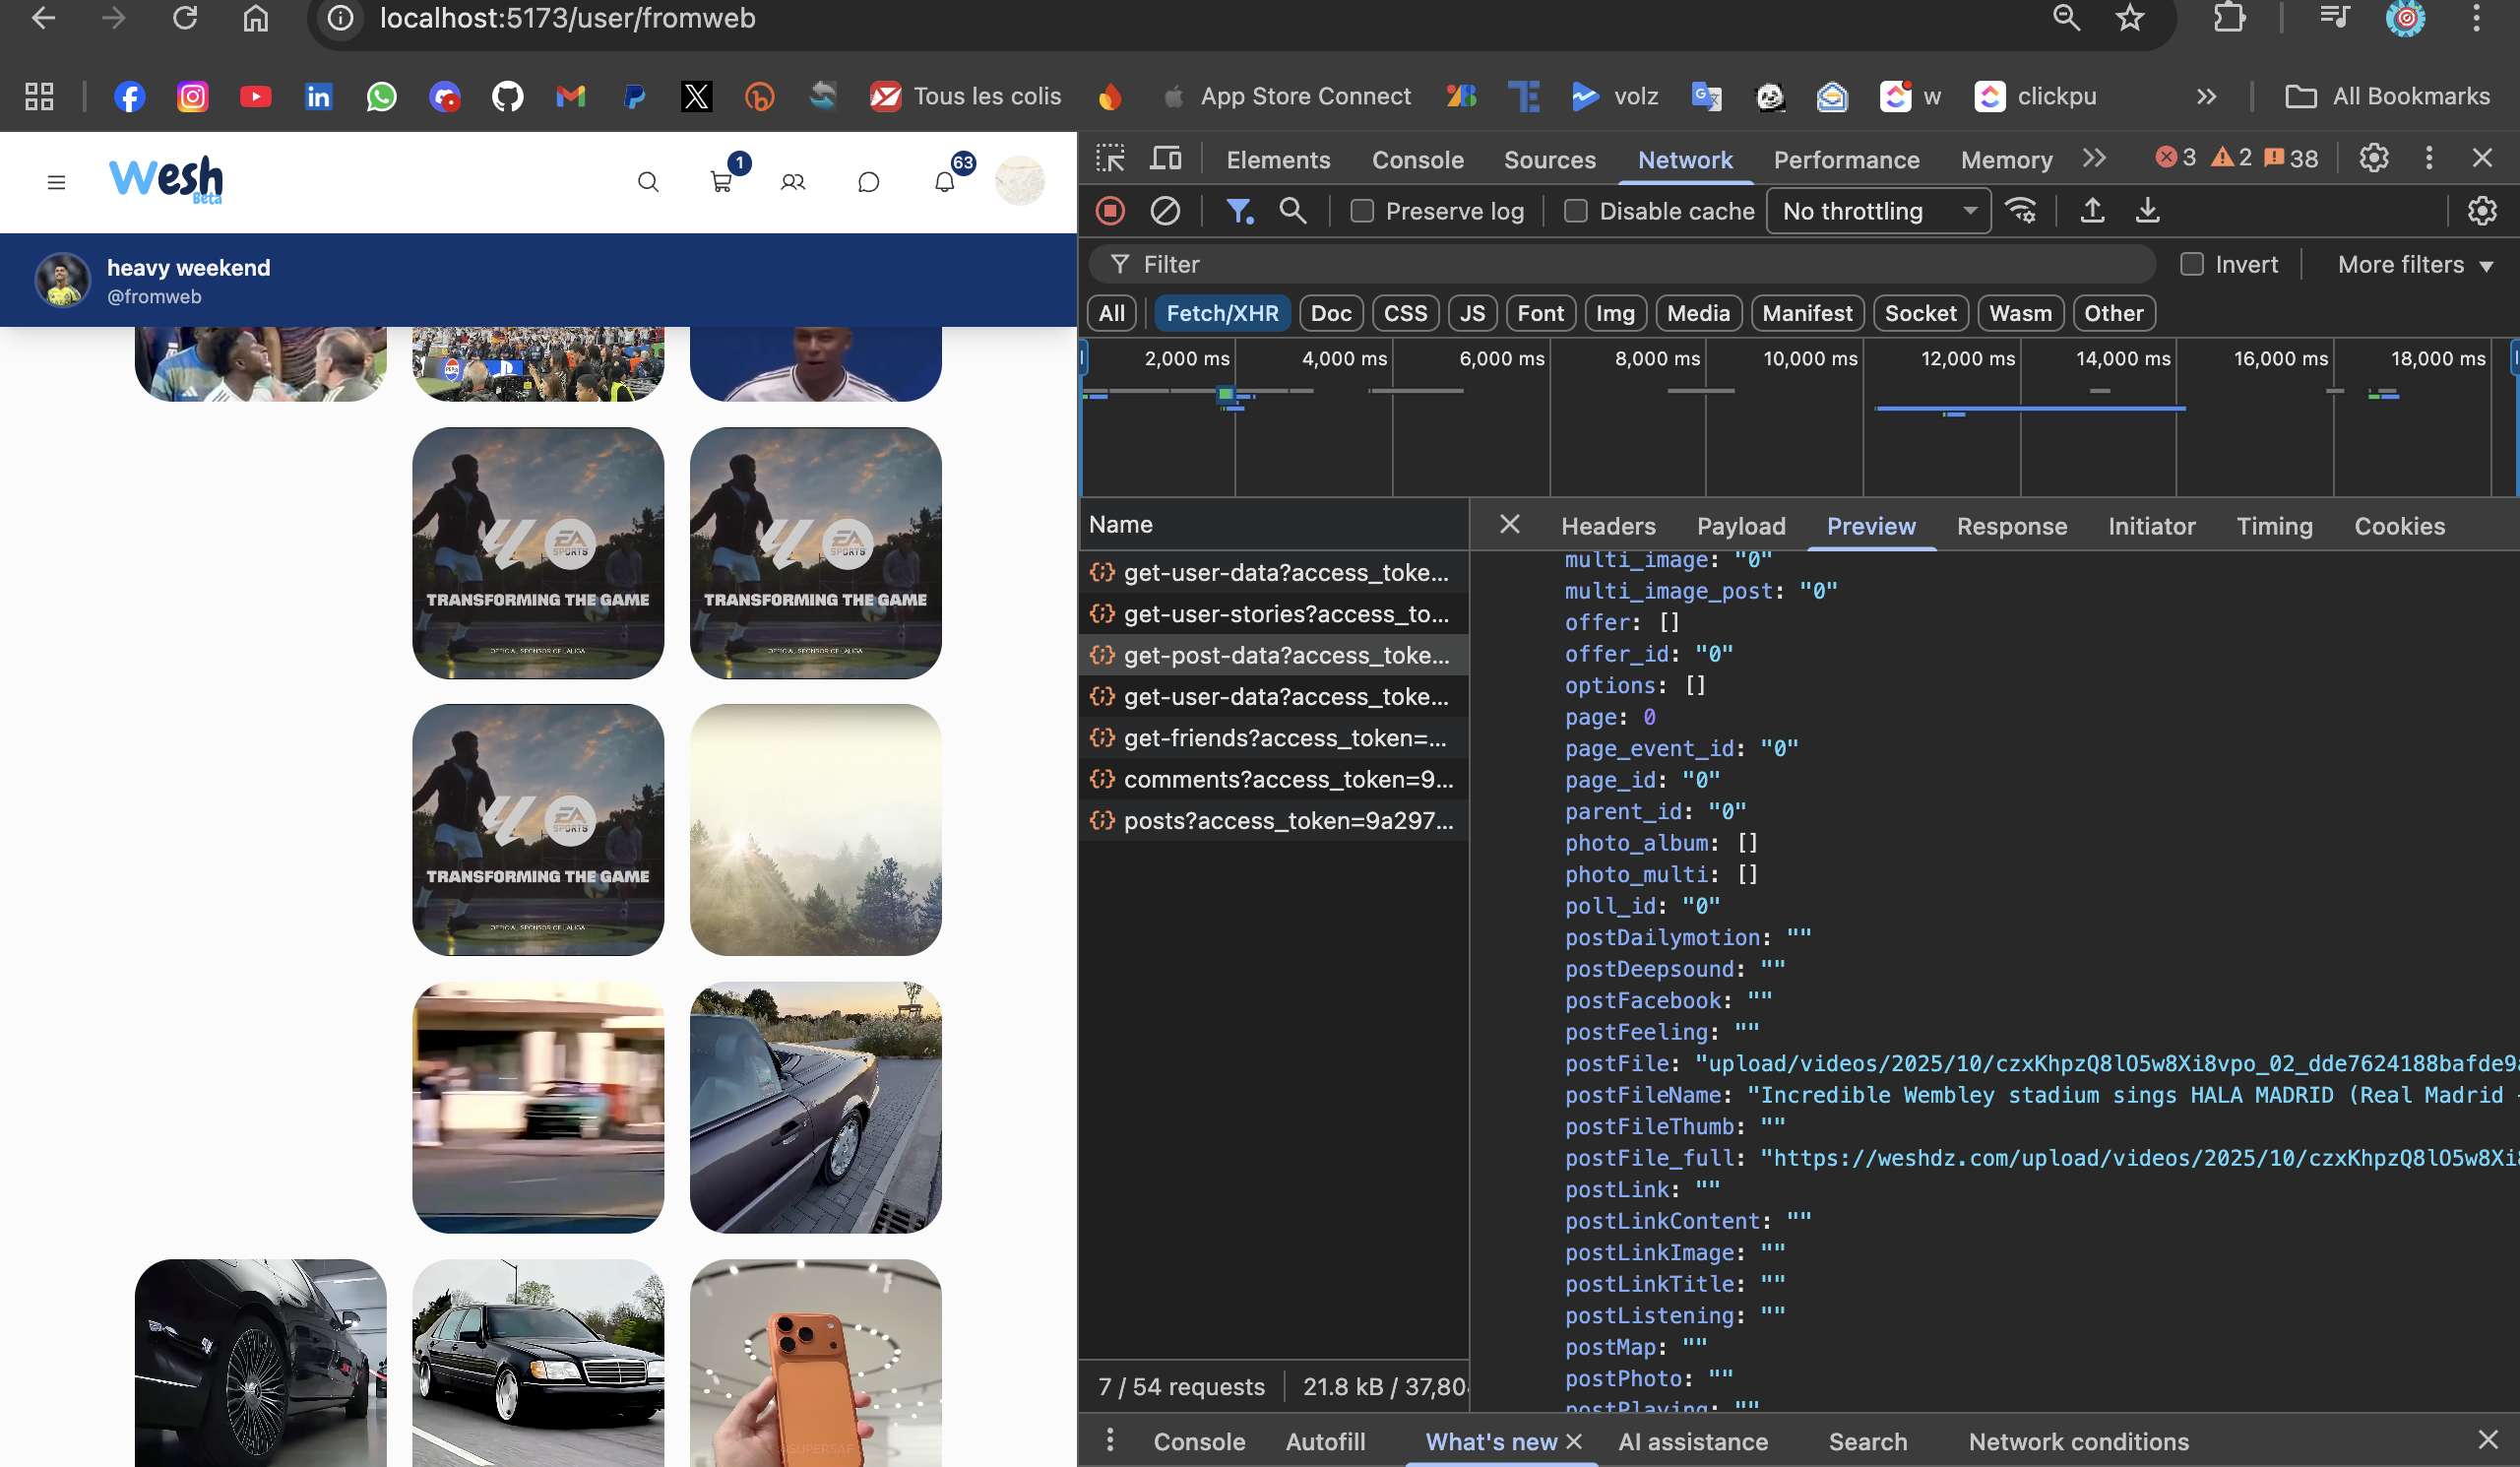Click the export HAR download icon
Image resolution: width=2520 pixels, height=1467 pixels.
(2147, 211)
